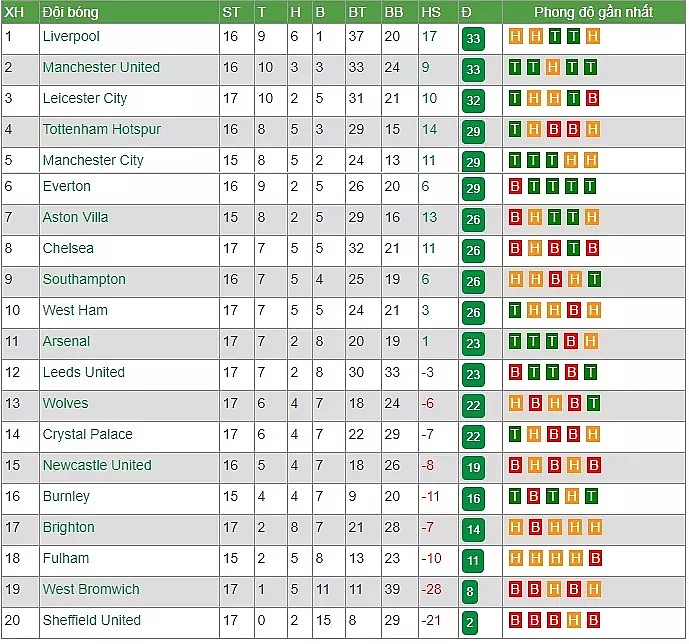Viewport: 689px width, 644px height.
Task: Click Everton's first red B form icon
Action: (x=515, y=187)
